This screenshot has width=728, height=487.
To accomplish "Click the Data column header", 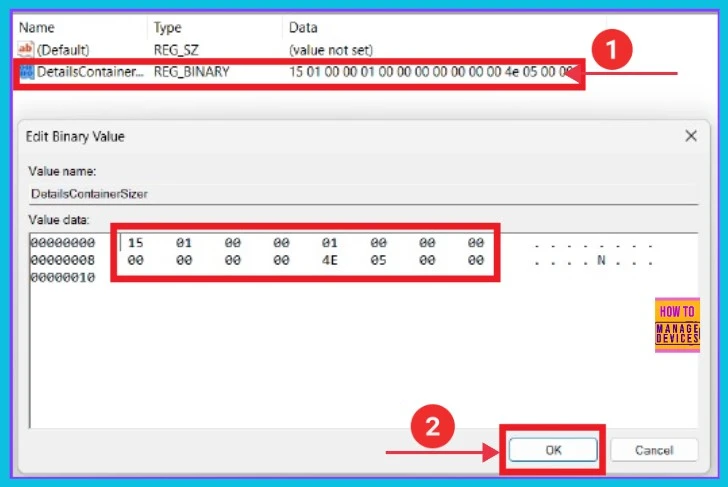I will (303, 27).
